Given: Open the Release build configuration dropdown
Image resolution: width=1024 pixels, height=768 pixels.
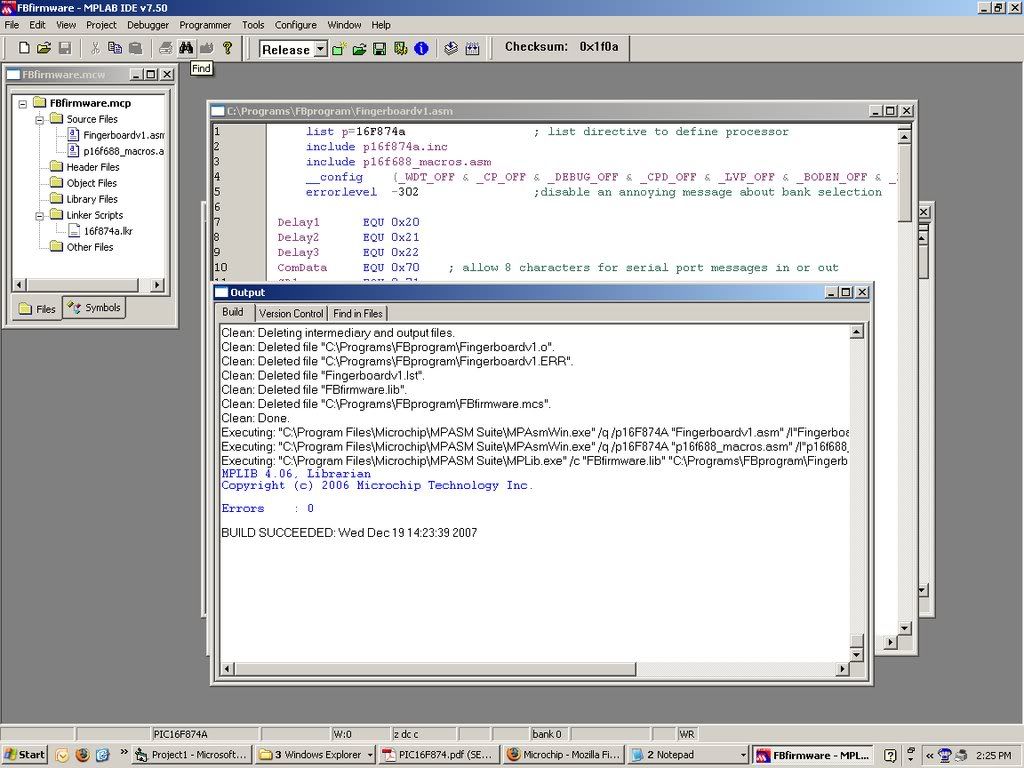Looking at the screenshot, I should coord(321,49).
